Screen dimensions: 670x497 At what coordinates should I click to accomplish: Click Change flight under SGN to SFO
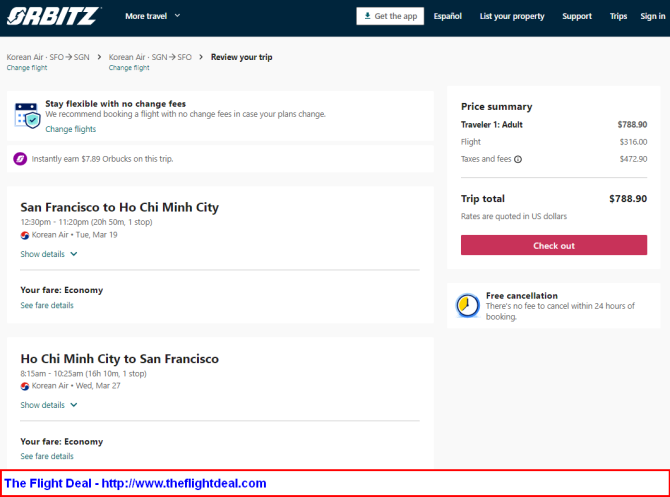coord(129,68)
